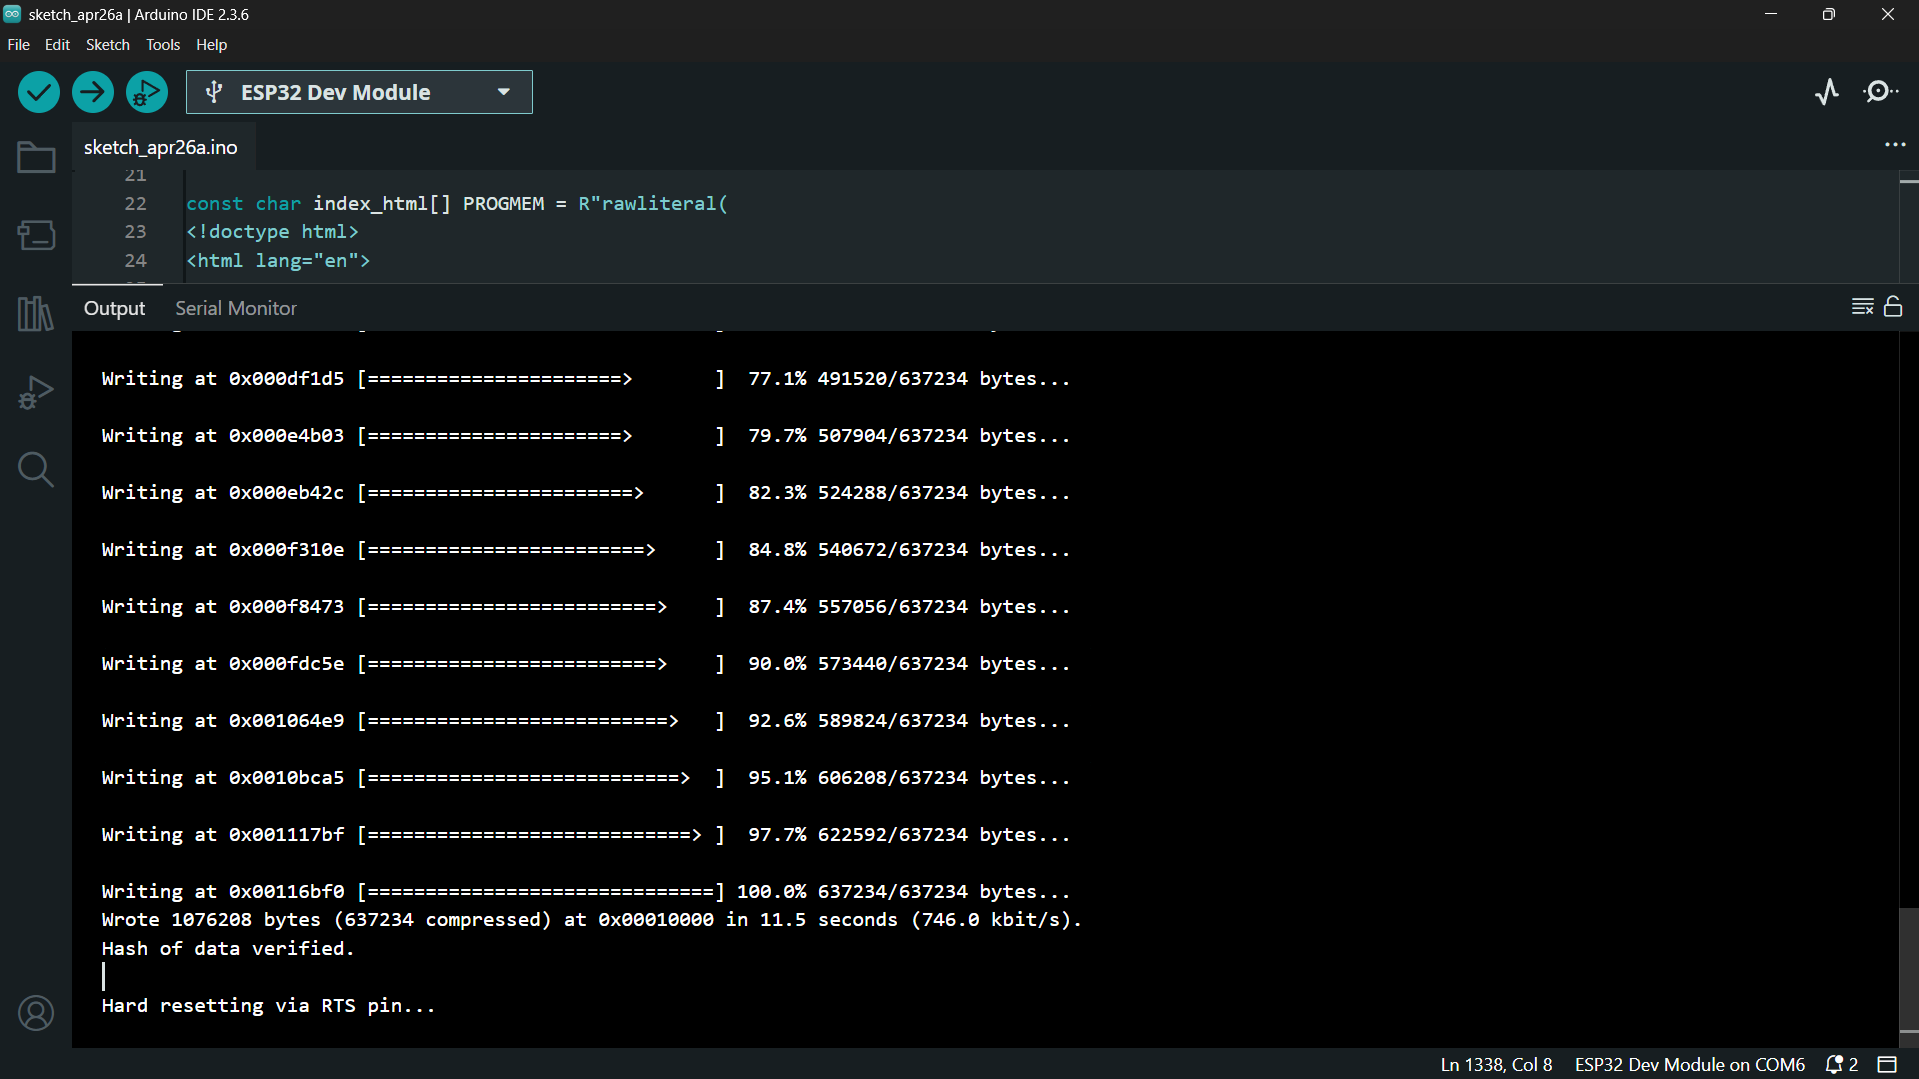Switch to the Output panel tab
This screenshot has height=1079, width=1919.
(x=114, y=308)
